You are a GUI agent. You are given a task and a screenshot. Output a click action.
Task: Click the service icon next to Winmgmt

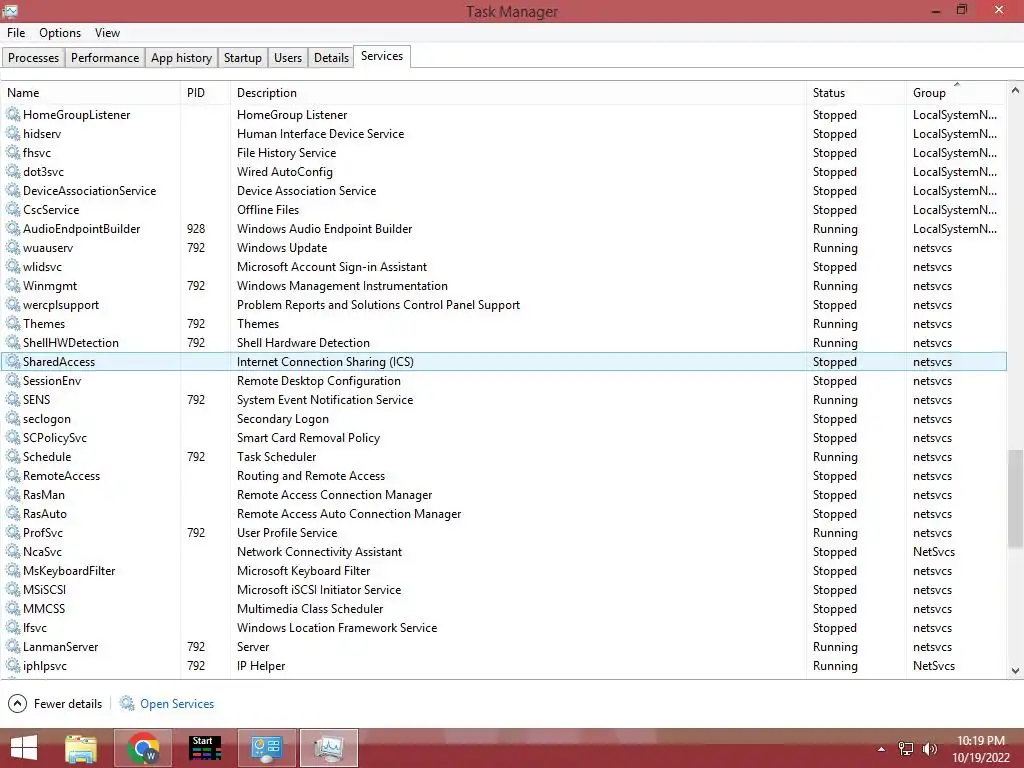click(13, 285)
